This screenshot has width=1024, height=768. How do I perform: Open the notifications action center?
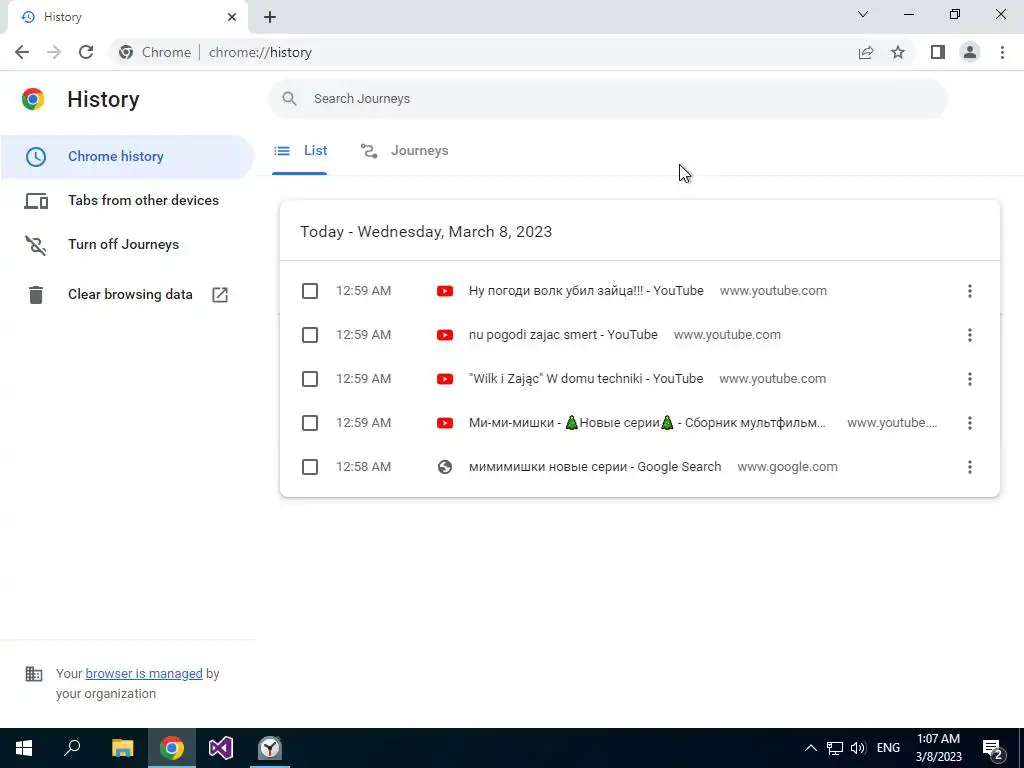[x=993, y=749]
